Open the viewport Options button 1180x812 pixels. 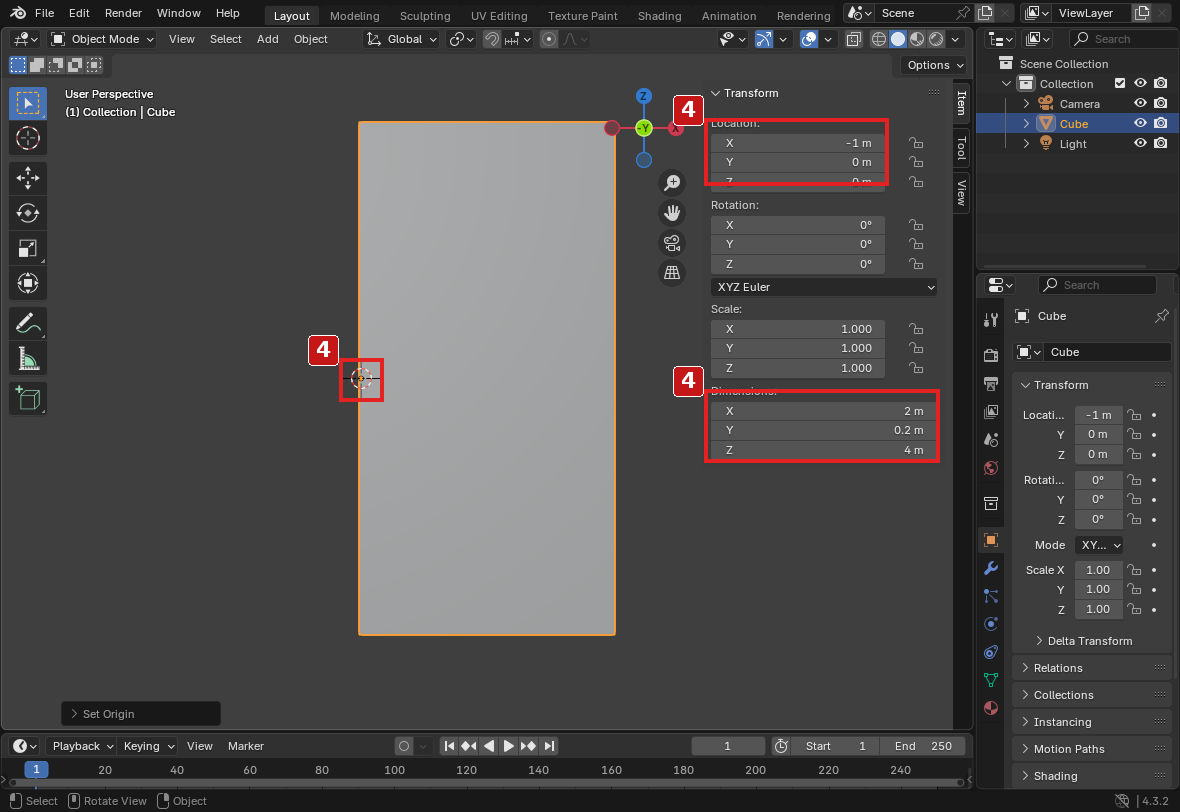(x=934, y=65)
